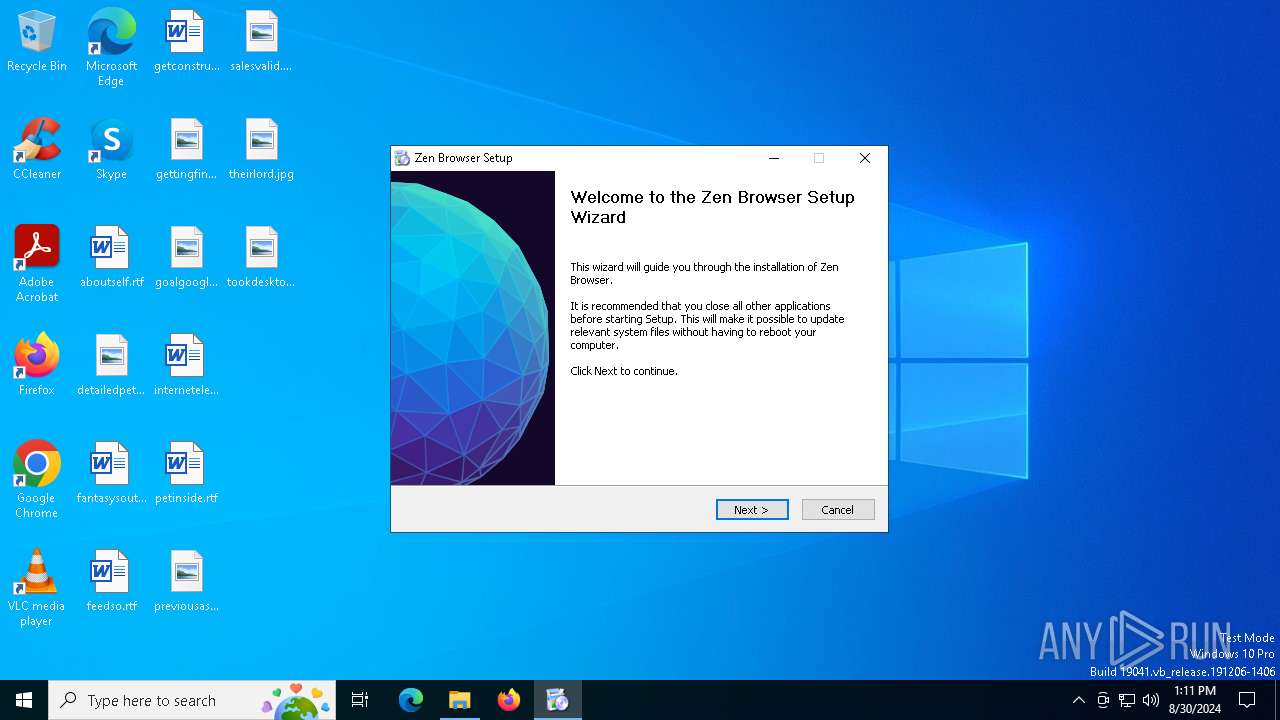
Task: Launch Microsoft Edge from the taskbar
Action: 411,700
